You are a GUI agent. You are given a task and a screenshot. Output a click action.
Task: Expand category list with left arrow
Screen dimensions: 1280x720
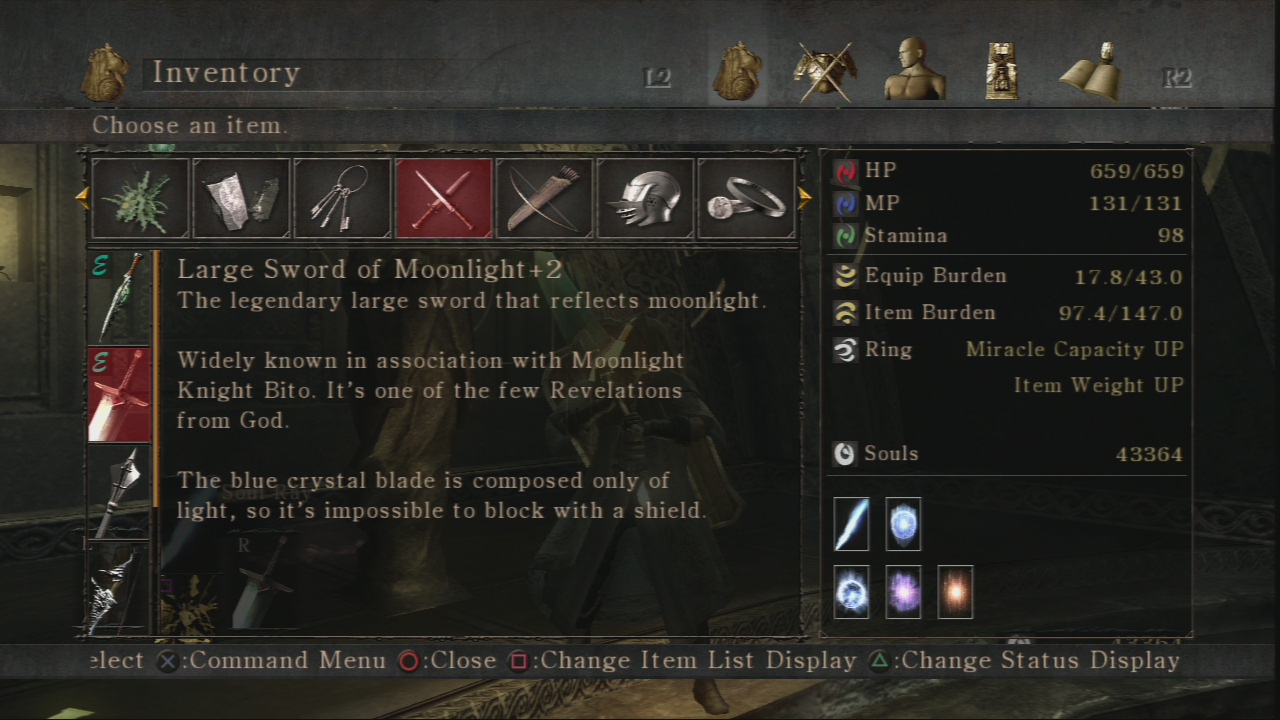82,198
